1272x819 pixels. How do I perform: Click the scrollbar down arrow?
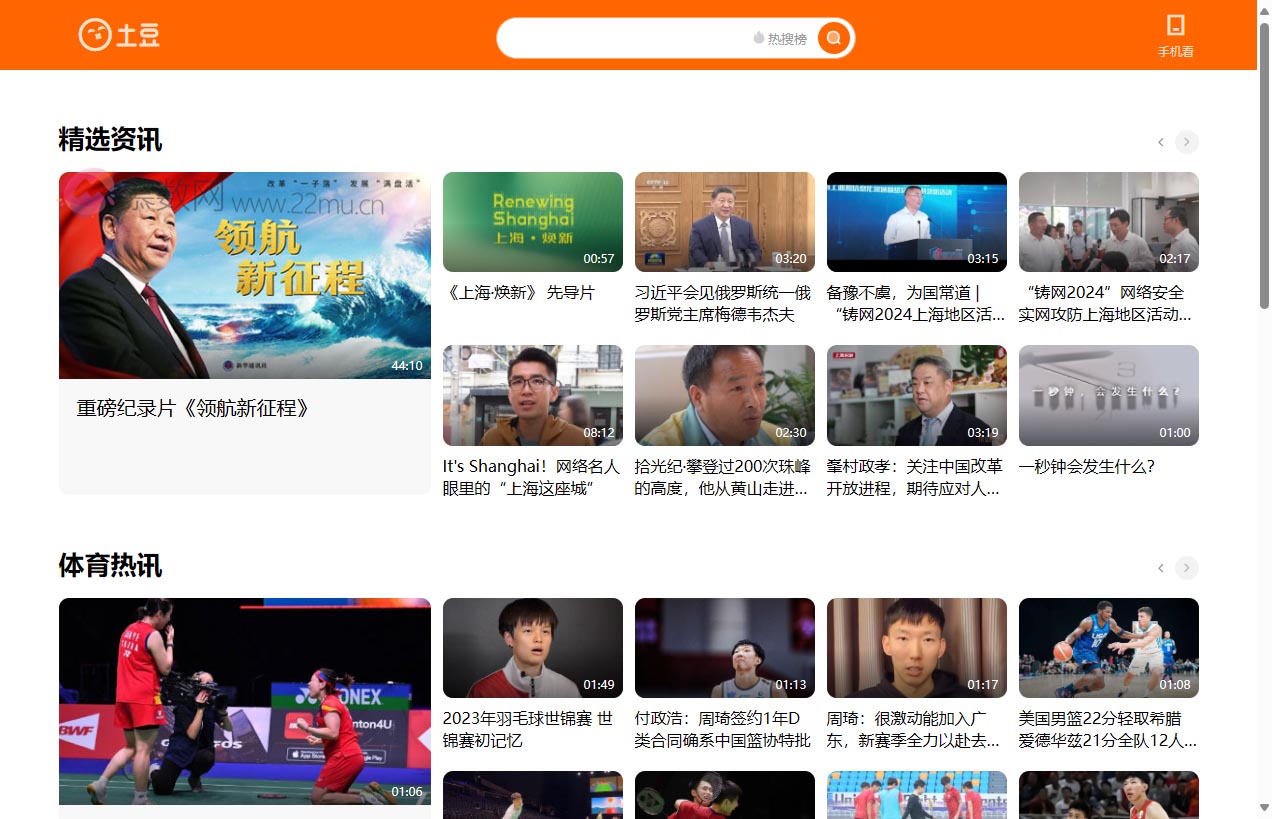[1264, 807]
